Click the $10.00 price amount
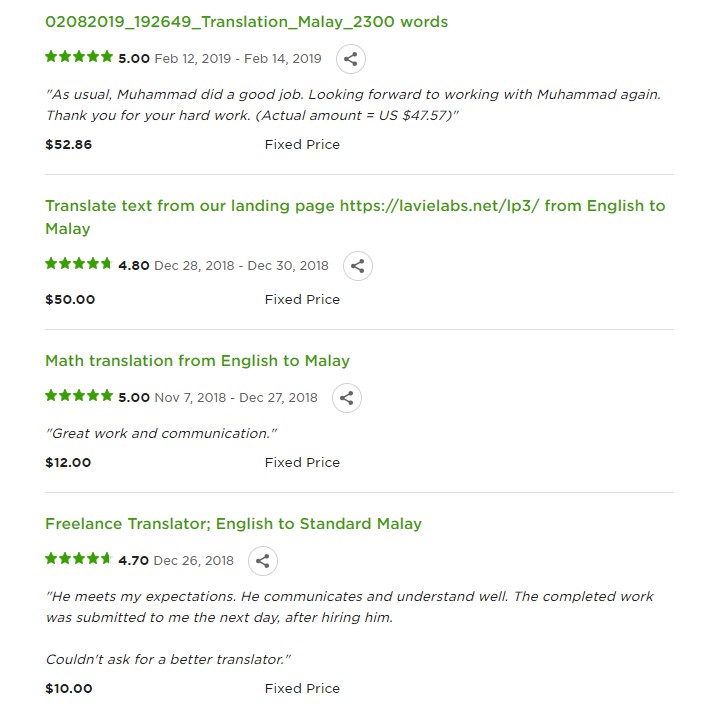The height and width of the screenshot is (704, 704). pyautogui.click(x=69, y=689)
